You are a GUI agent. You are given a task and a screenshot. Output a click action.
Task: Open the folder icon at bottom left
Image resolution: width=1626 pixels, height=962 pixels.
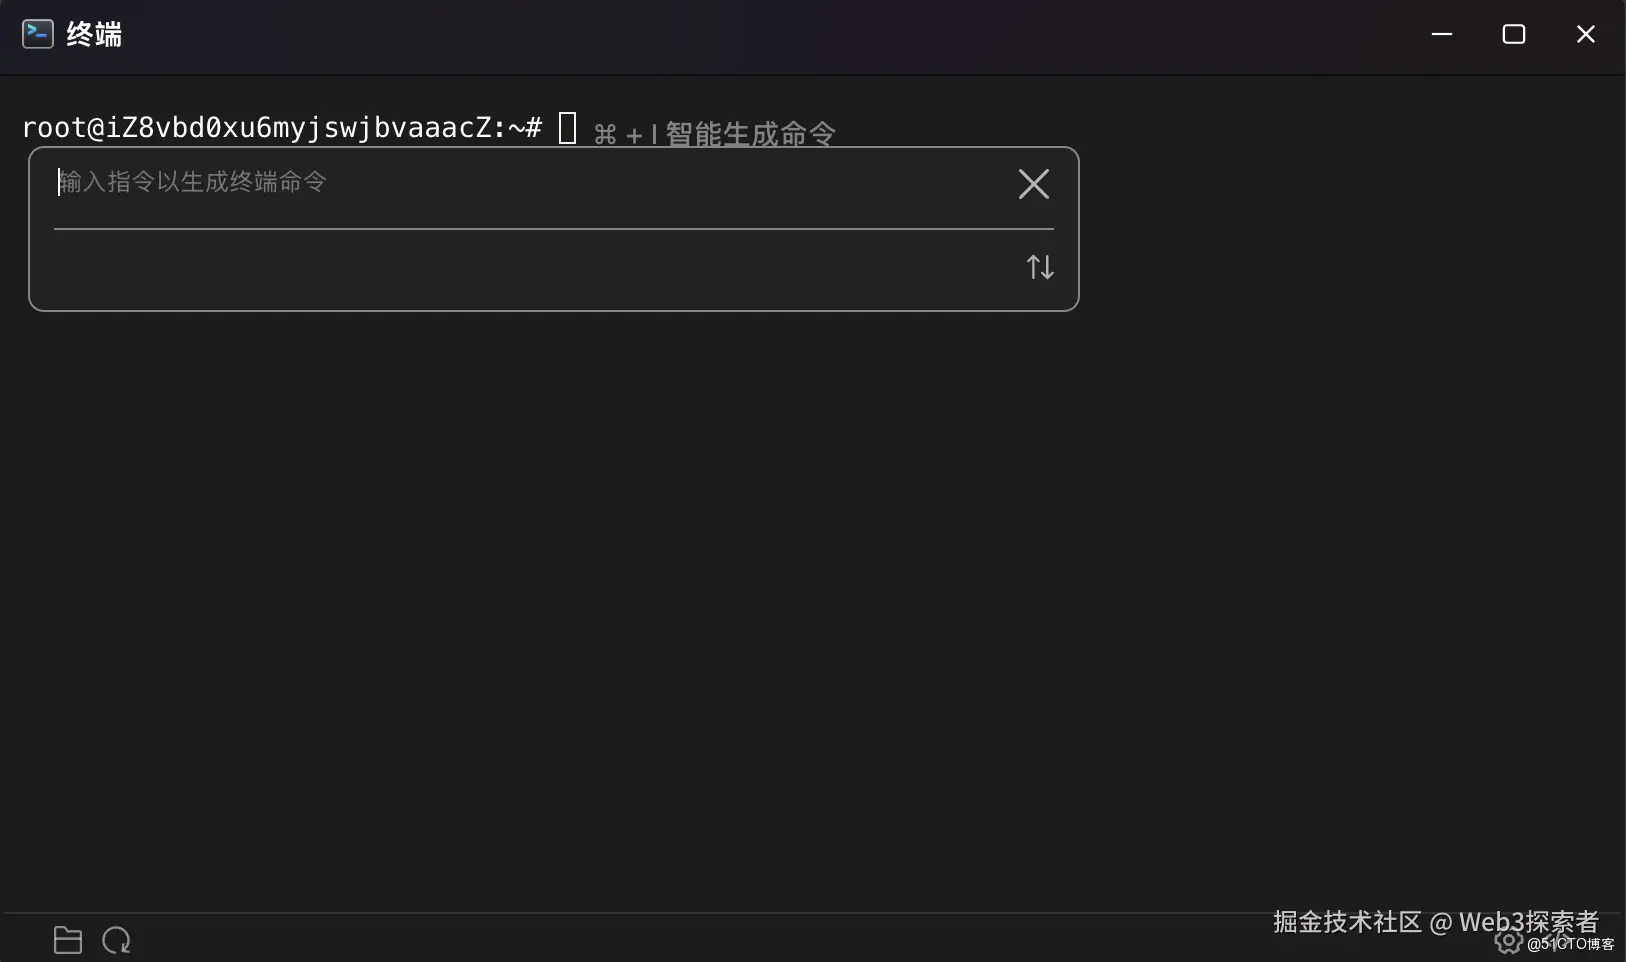coord(67,940)
